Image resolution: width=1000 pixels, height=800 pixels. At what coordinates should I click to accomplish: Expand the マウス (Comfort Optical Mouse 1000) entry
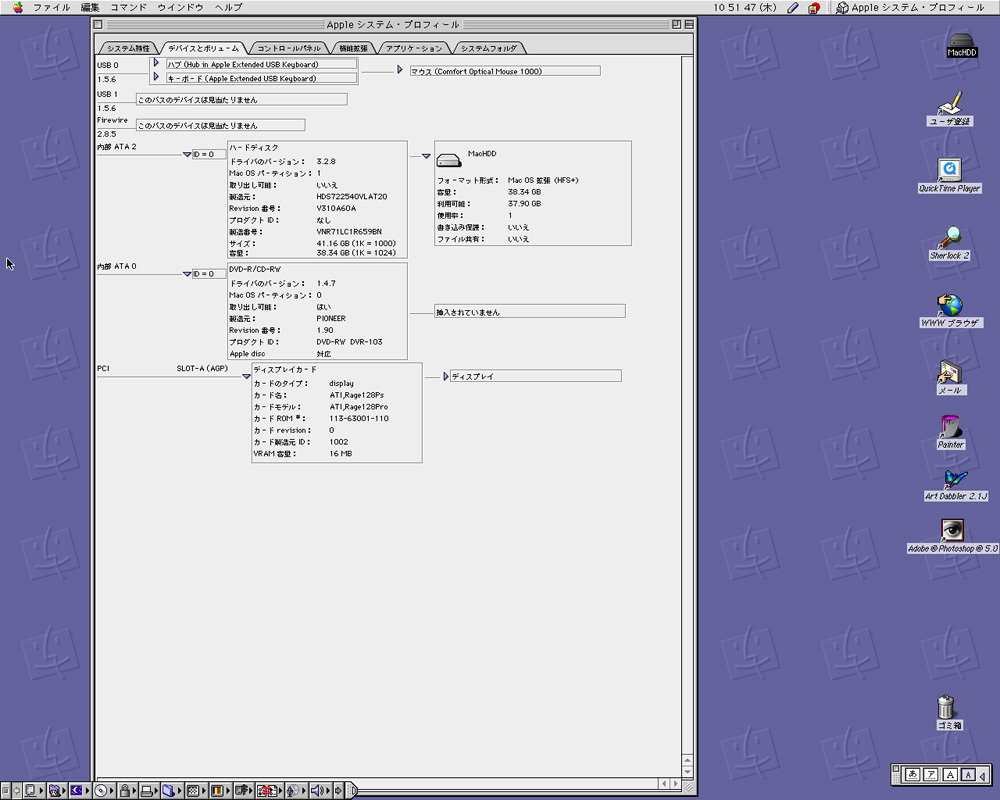tap(400, 70)
